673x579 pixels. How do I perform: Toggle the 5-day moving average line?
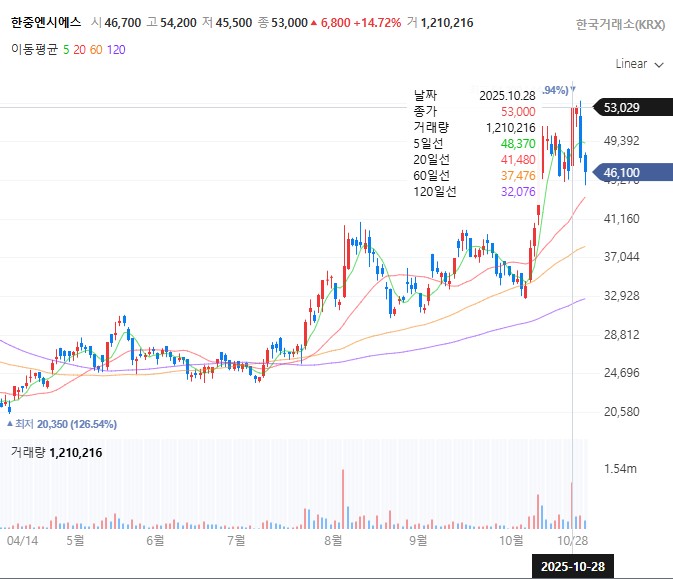65,49
